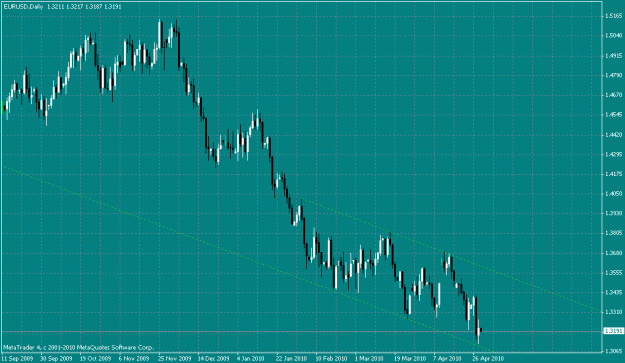This screenshot has height=363, width=625.
Task: Select the 1.4545 price axis label
Action: [x=614, y=115]
